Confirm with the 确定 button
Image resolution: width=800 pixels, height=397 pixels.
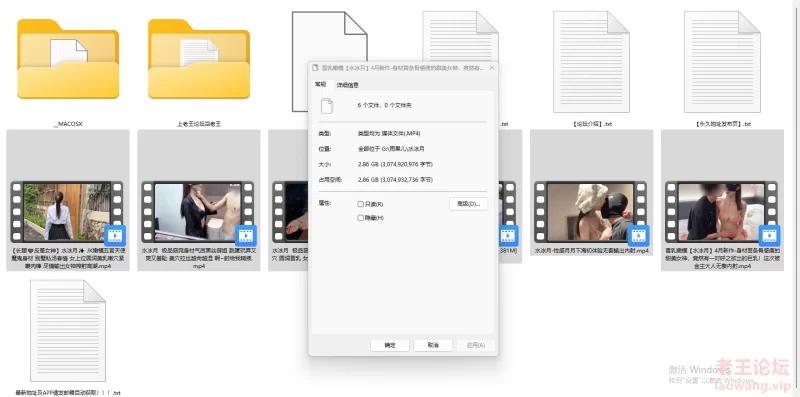tap(390, 345)
